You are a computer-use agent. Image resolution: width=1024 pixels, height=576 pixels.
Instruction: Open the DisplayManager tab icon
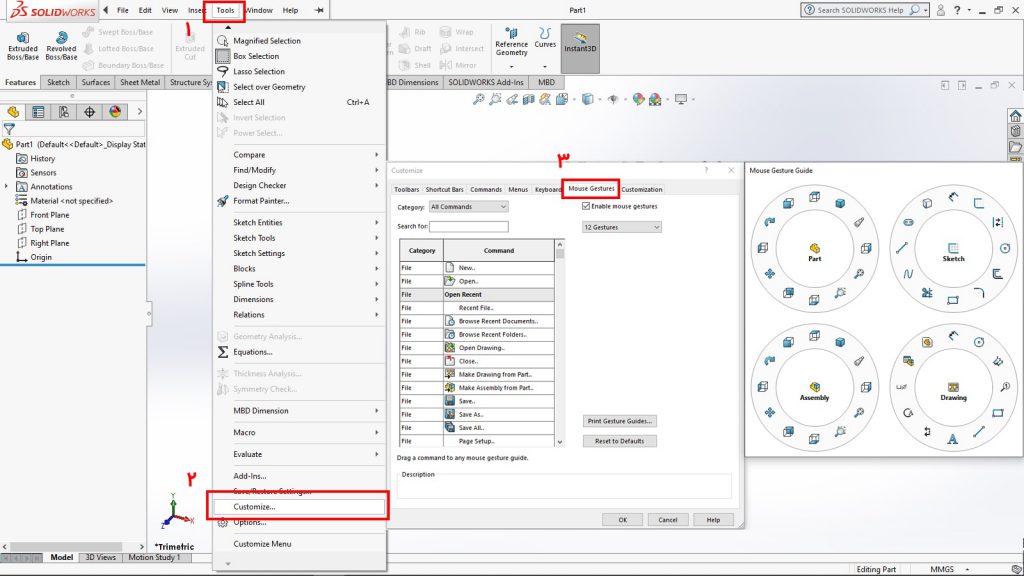(x=115, y=112)
